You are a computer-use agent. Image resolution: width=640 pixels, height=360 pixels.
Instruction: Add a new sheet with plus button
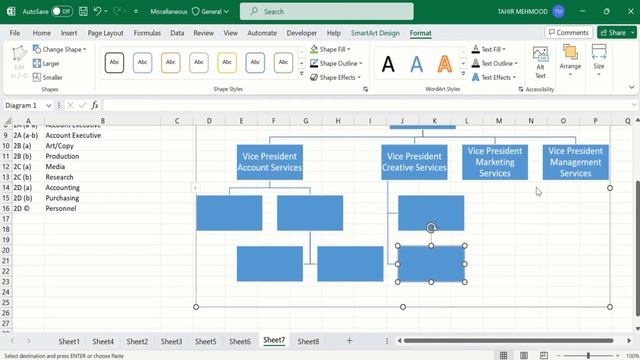pos(349,341)
